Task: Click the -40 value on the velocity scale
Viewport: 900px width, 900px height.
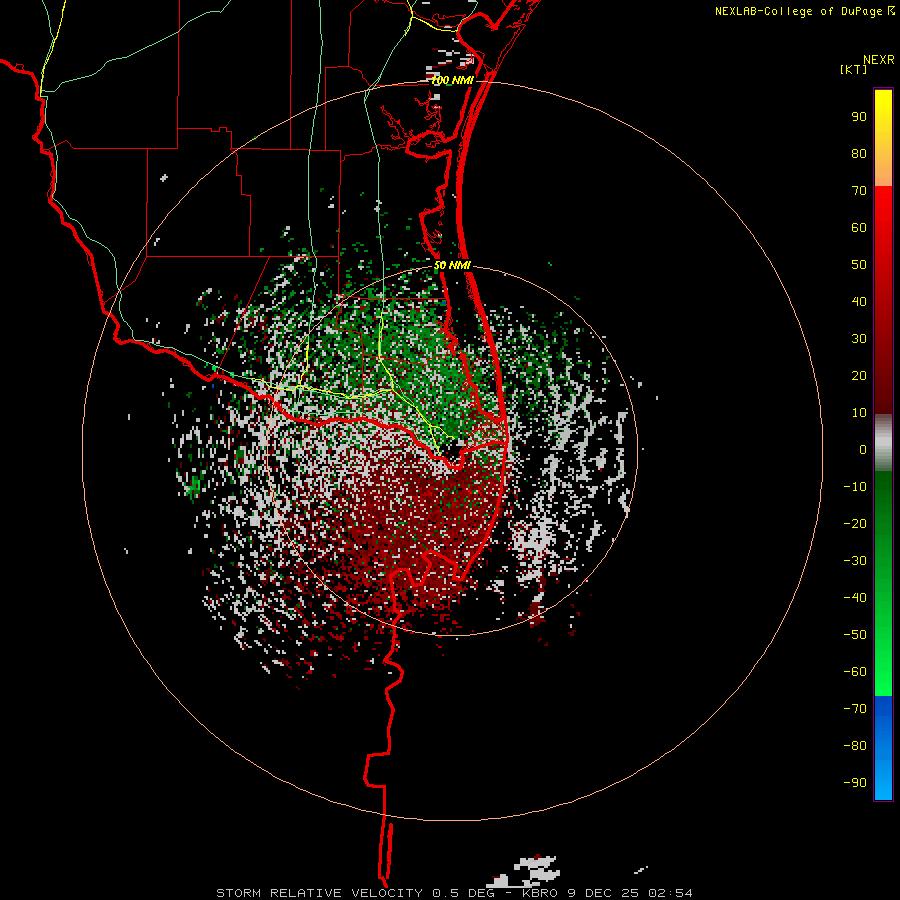Action: [855, 598]
